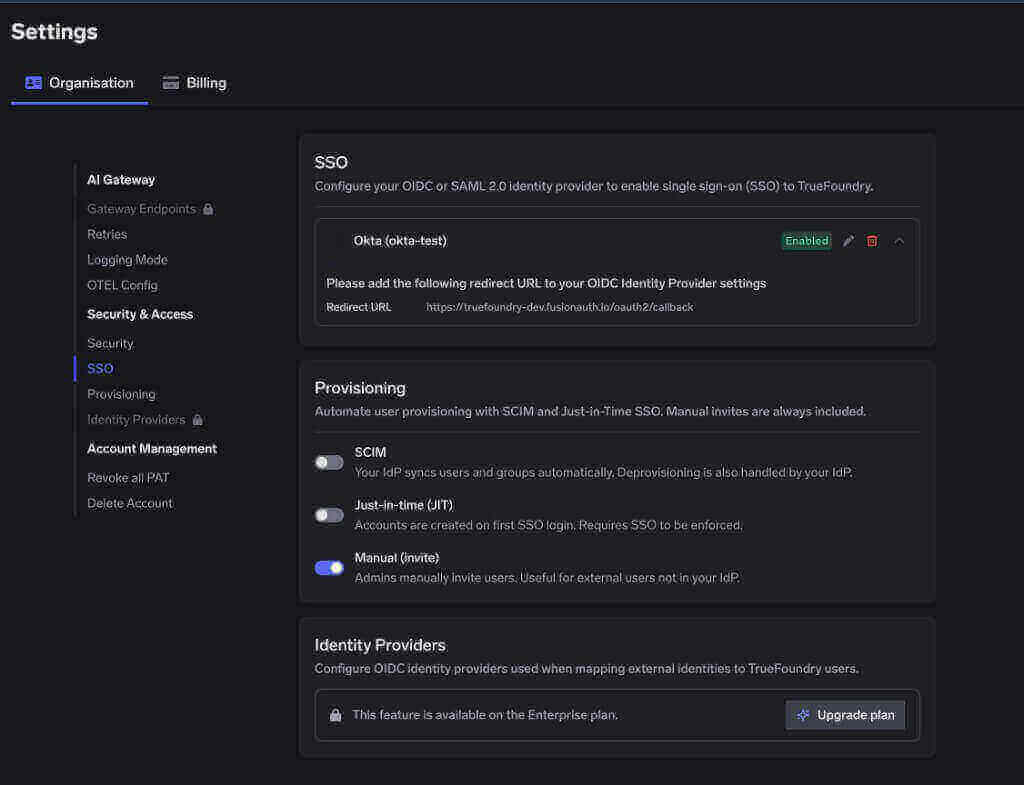This screenshot has width=1024, height=785.
Task: Click the 'This feature is available on the Enterprise plan' text
Action: click(485, 715)
